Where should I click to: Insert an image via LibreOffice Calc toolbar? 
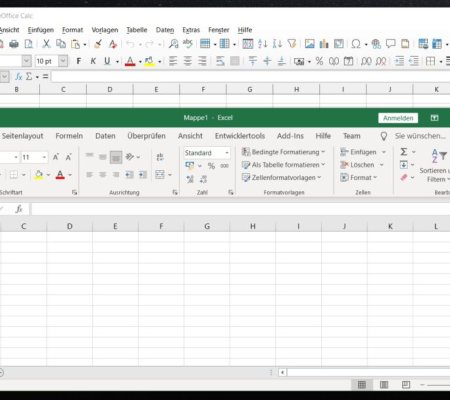310,44
